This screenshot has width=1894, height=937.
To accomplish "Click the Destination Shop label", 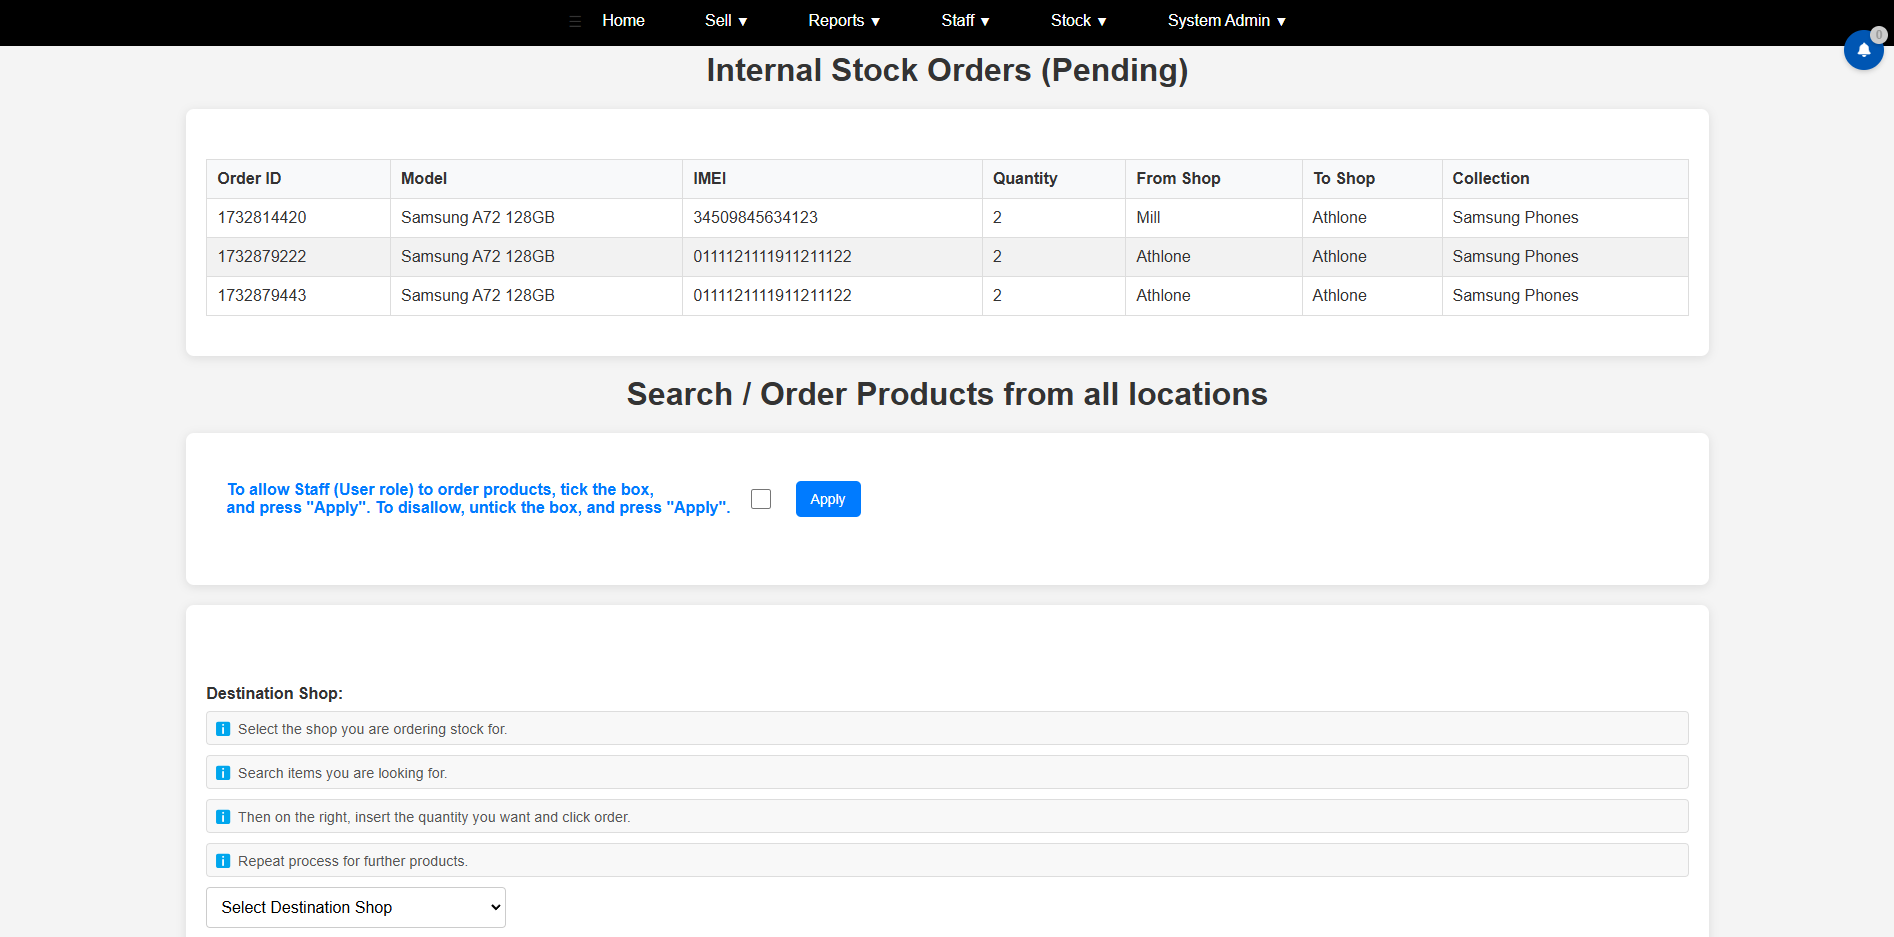I will coord(274,694).
